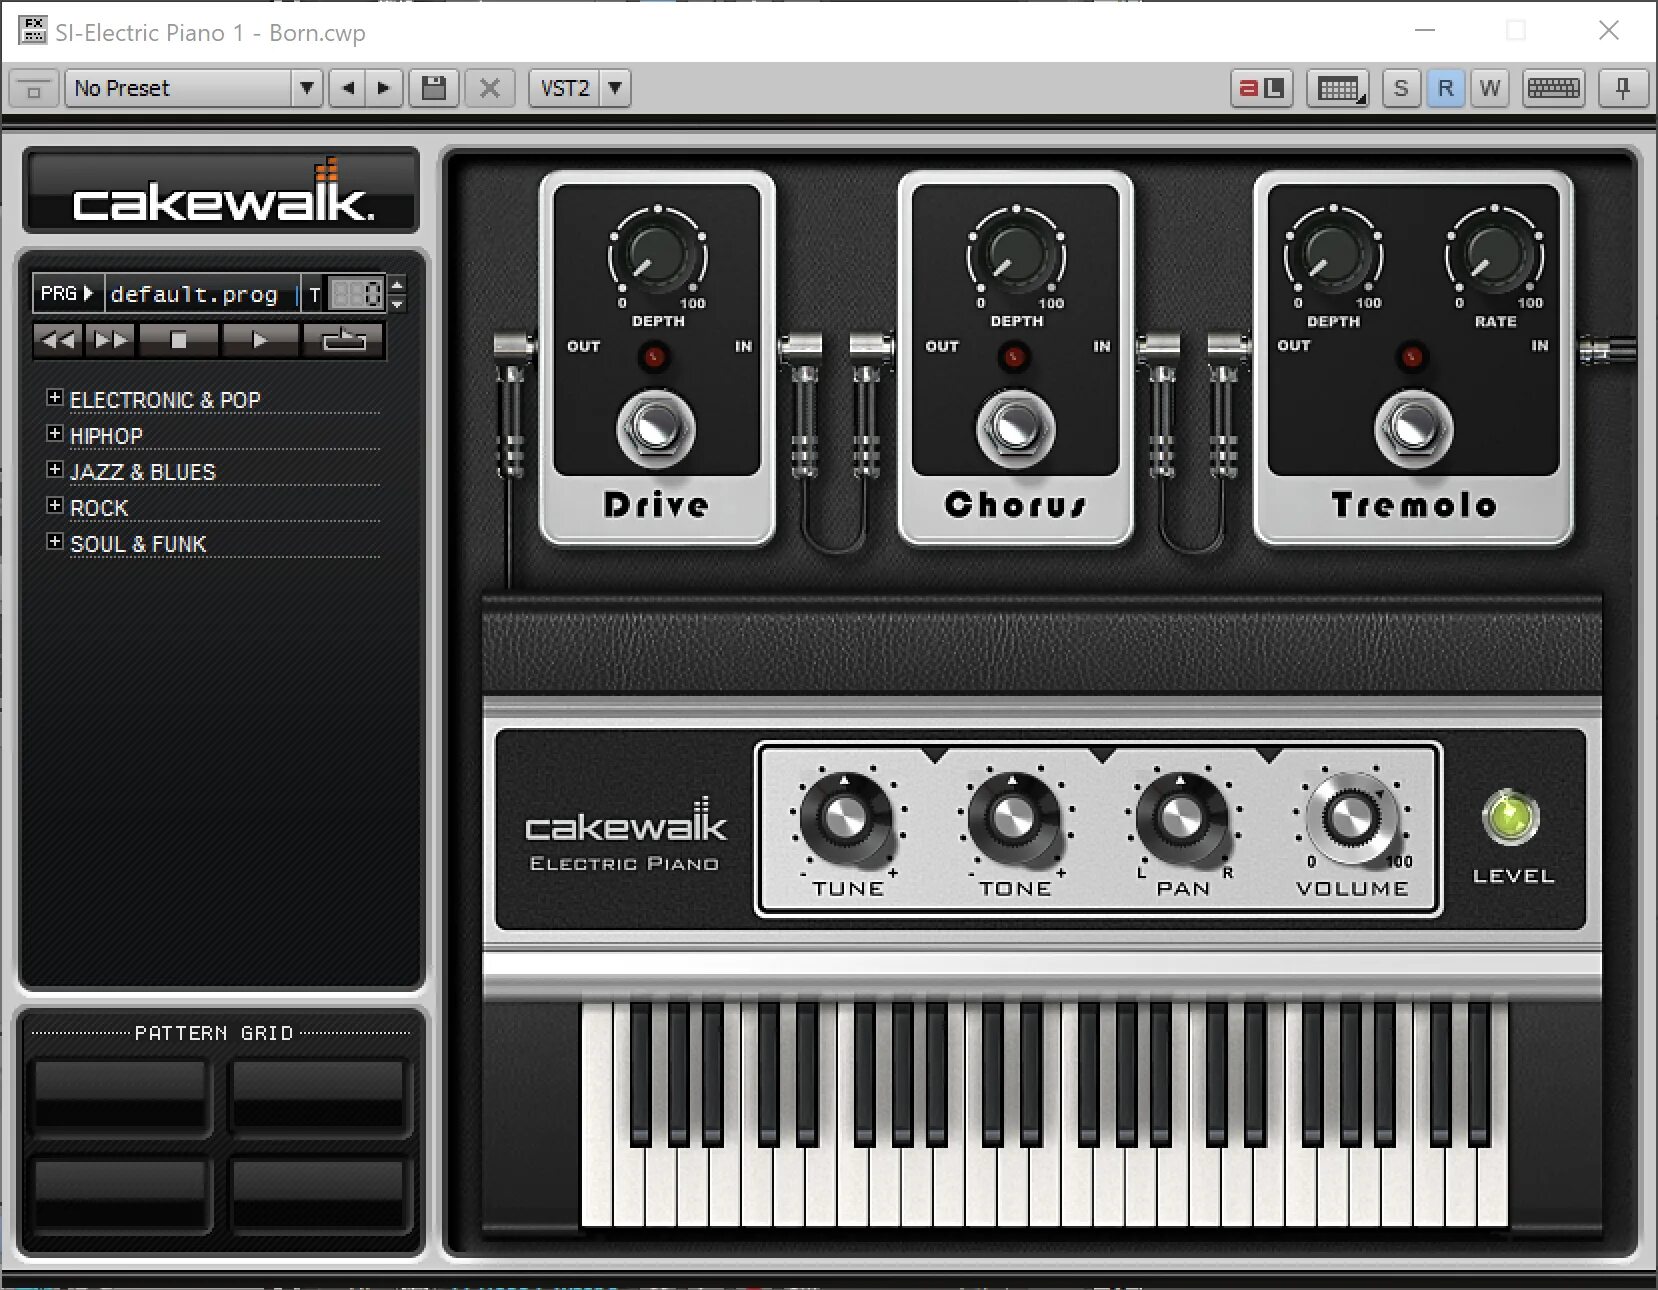This screenshot has height=1290, width=1658.
Task: Delete preset with X icon
Action: click(490, 89)
